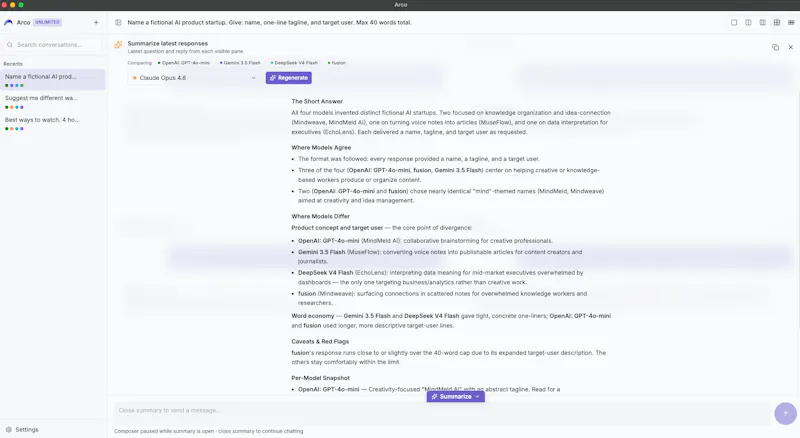Open 'Name a fictional AI prod...' conversation
The image size is (800, 438).
tap(53, 80)
